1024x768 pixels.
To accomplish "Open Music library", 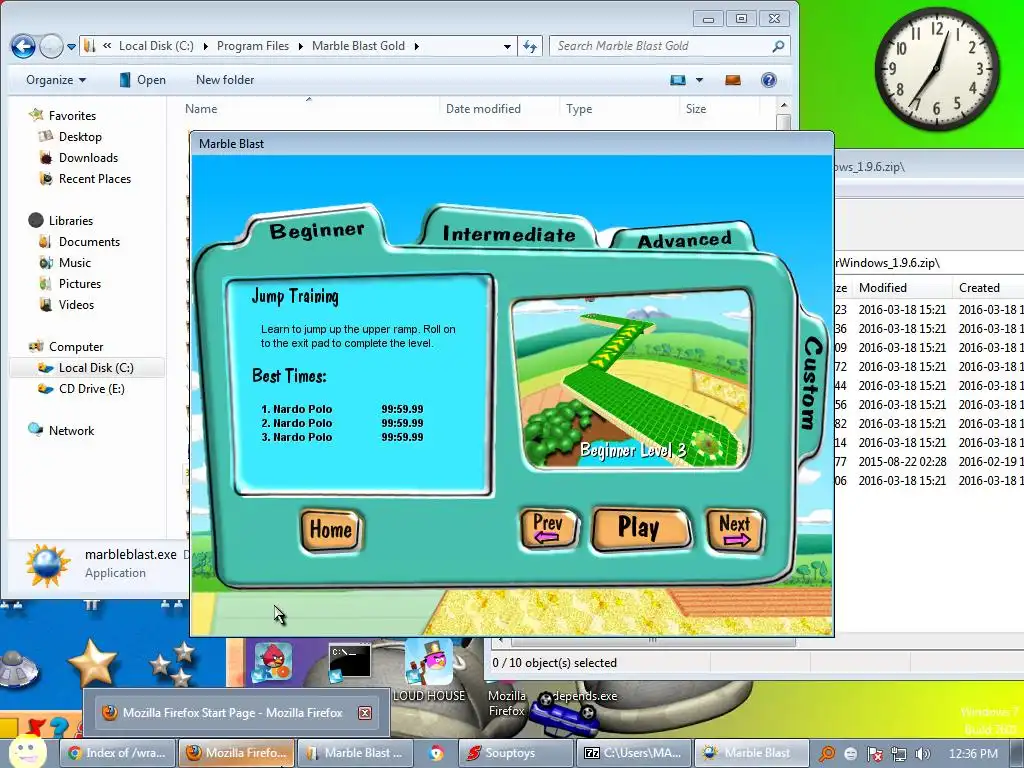I will click(x=74, y=263).
